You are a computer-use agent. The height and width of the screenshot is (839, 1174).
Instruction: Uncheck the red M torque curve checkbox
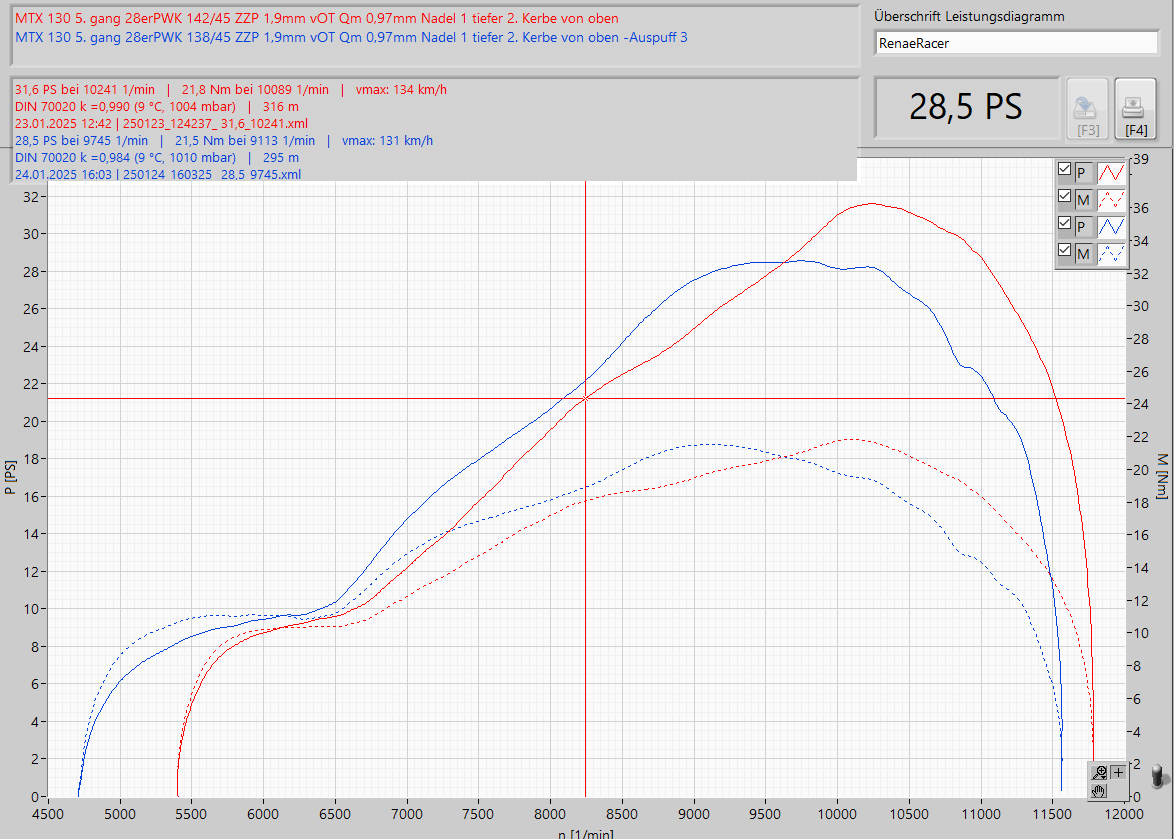1065,198
